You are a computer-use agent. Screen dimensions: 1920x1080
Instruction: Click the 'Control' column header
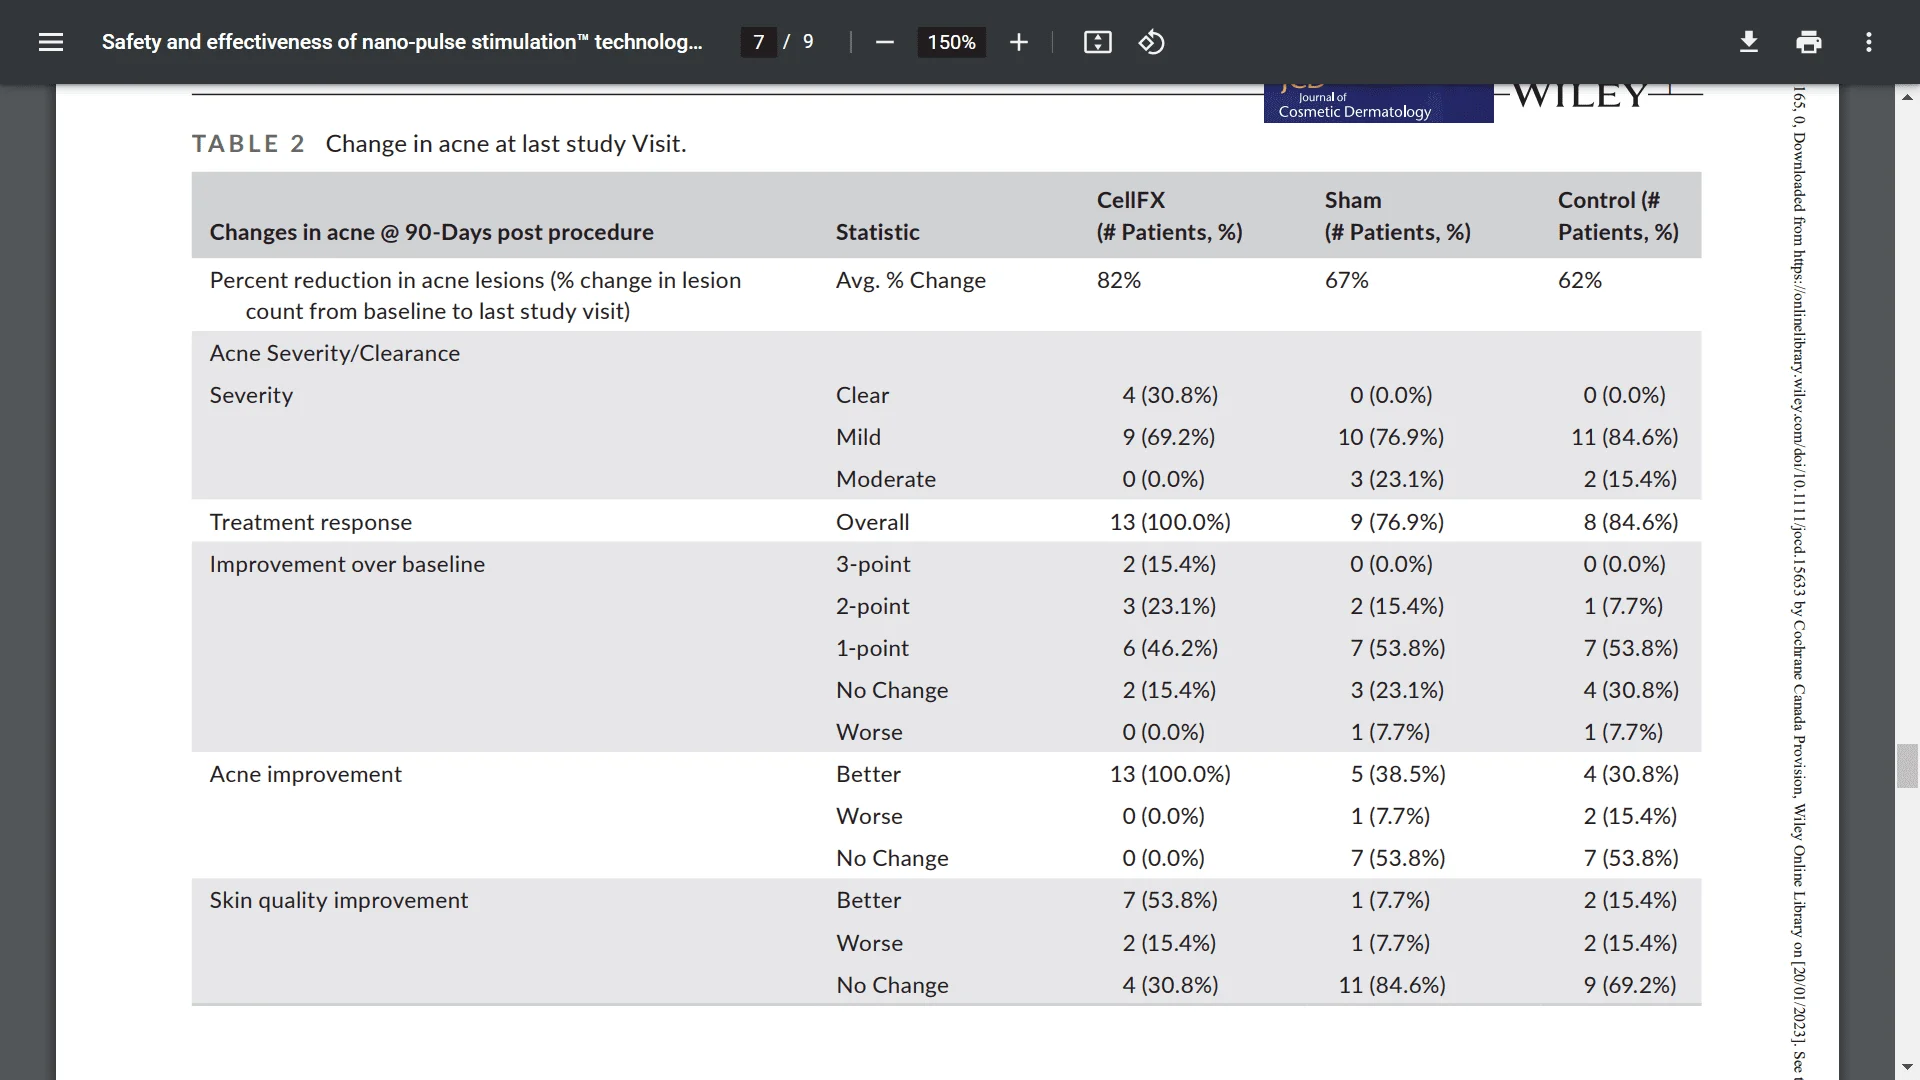tap(1618, 216)
